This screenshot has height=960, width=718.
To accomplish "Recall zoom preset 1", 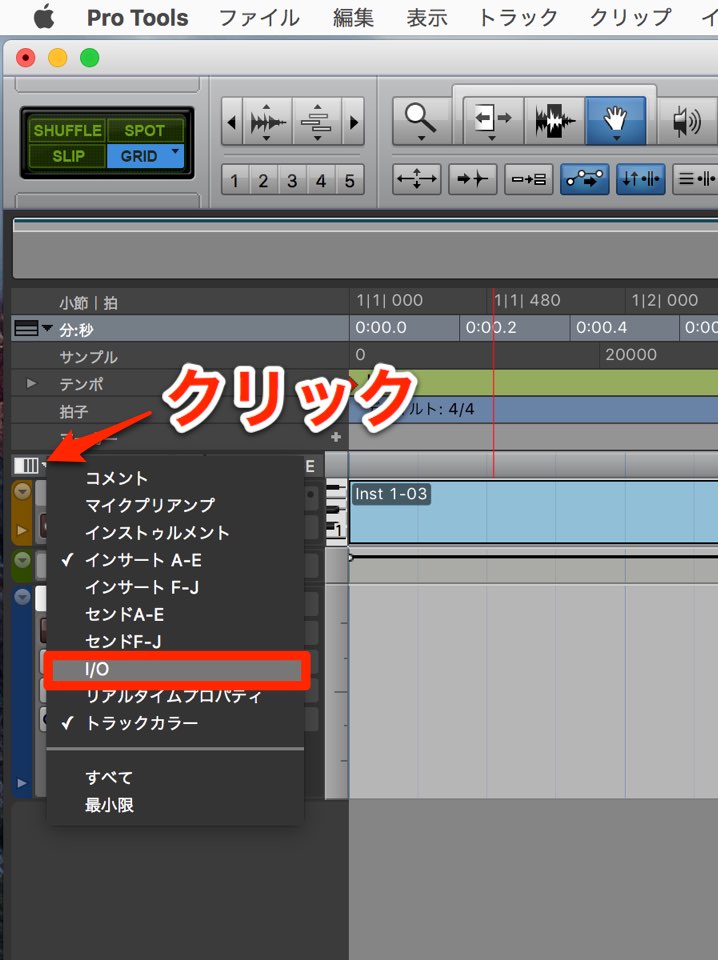I will point(234,181).
